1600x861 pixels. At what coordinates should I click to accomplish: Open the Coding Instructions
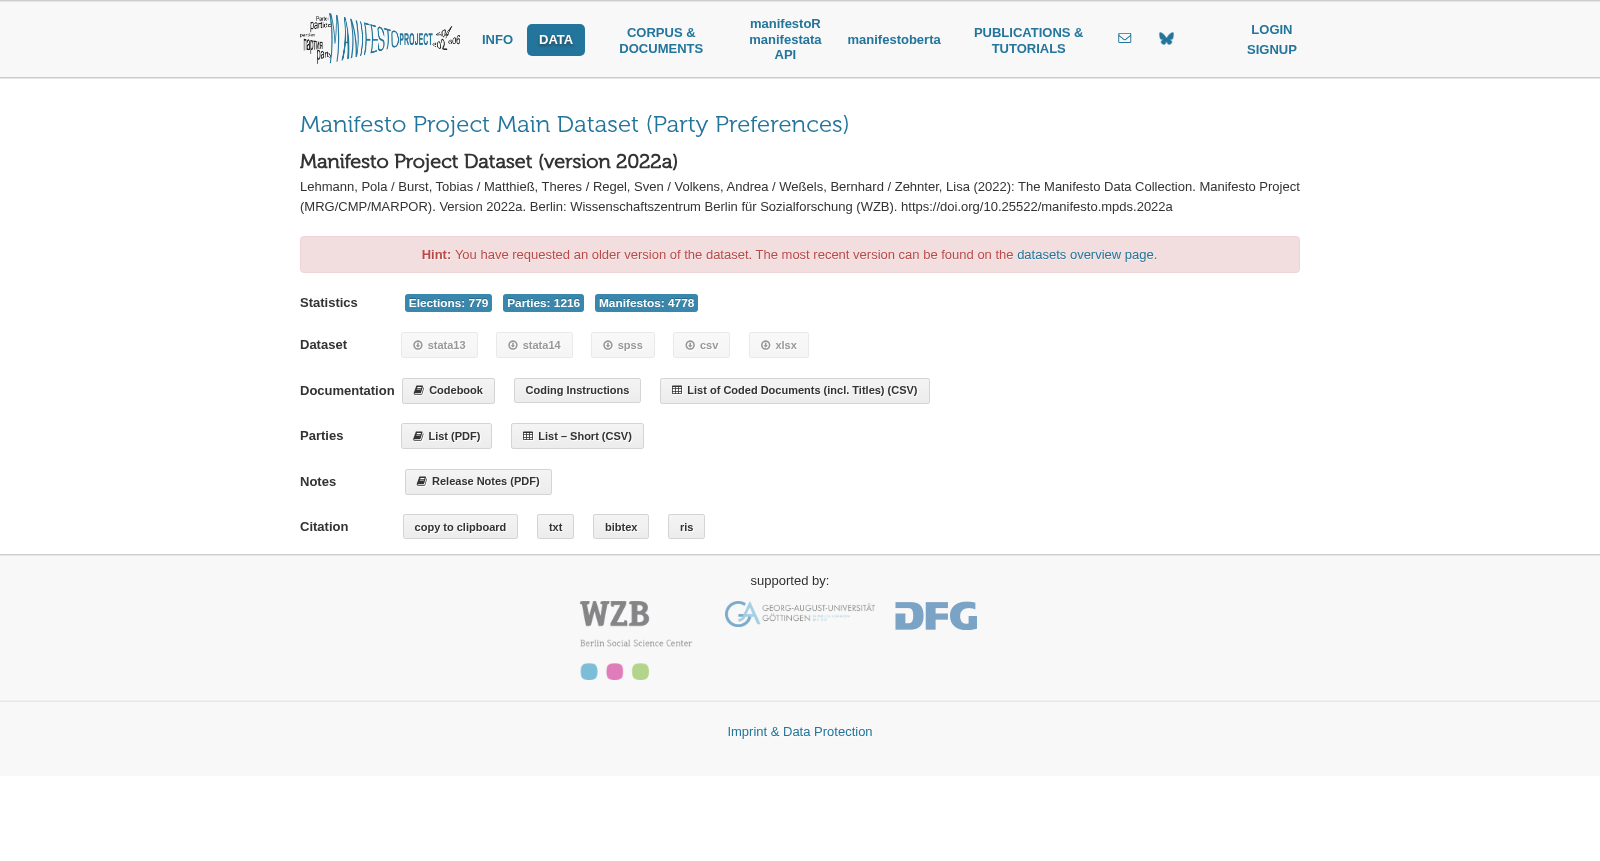[x=577, y=391]
